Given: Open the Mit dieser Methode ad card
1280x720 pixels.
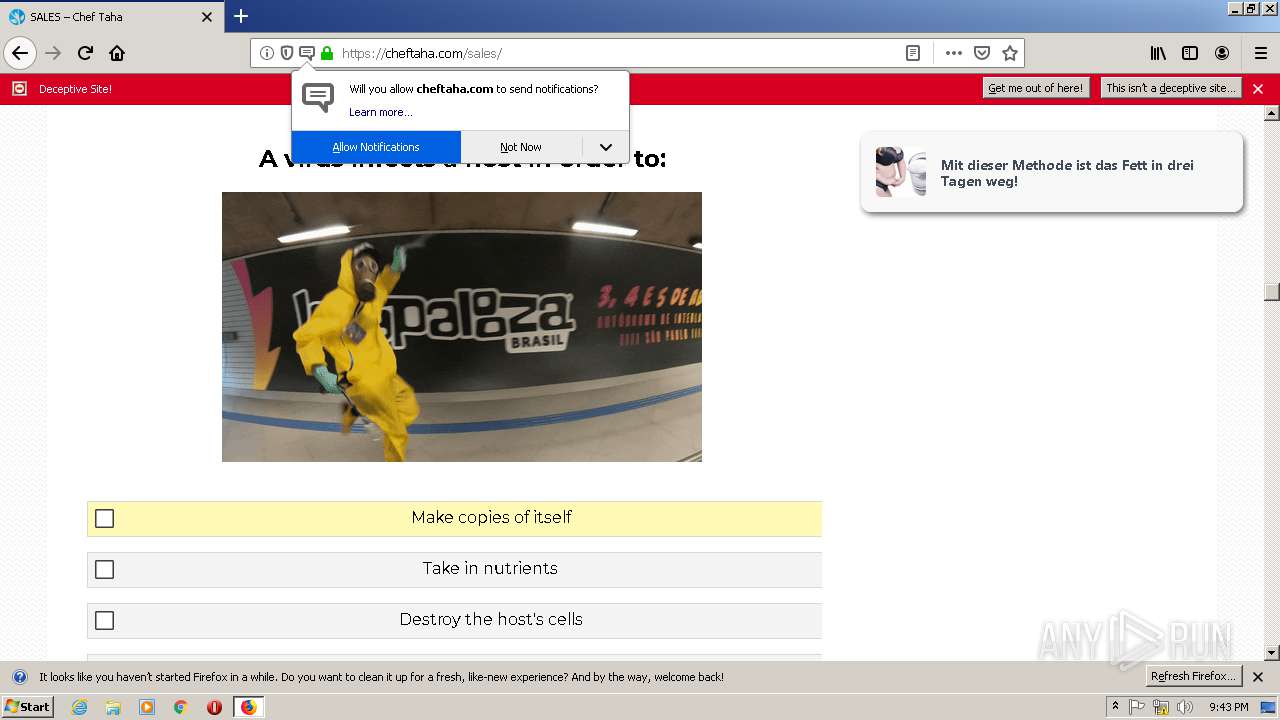Looking at the screenshot, I should tap(1052, 172).
